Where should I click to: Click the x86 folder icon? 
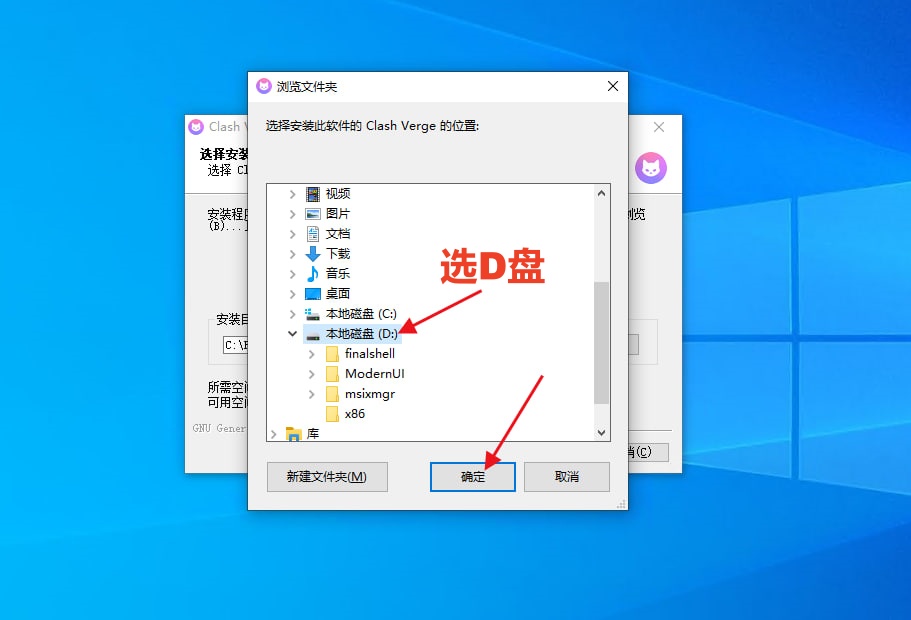[332, 414]
